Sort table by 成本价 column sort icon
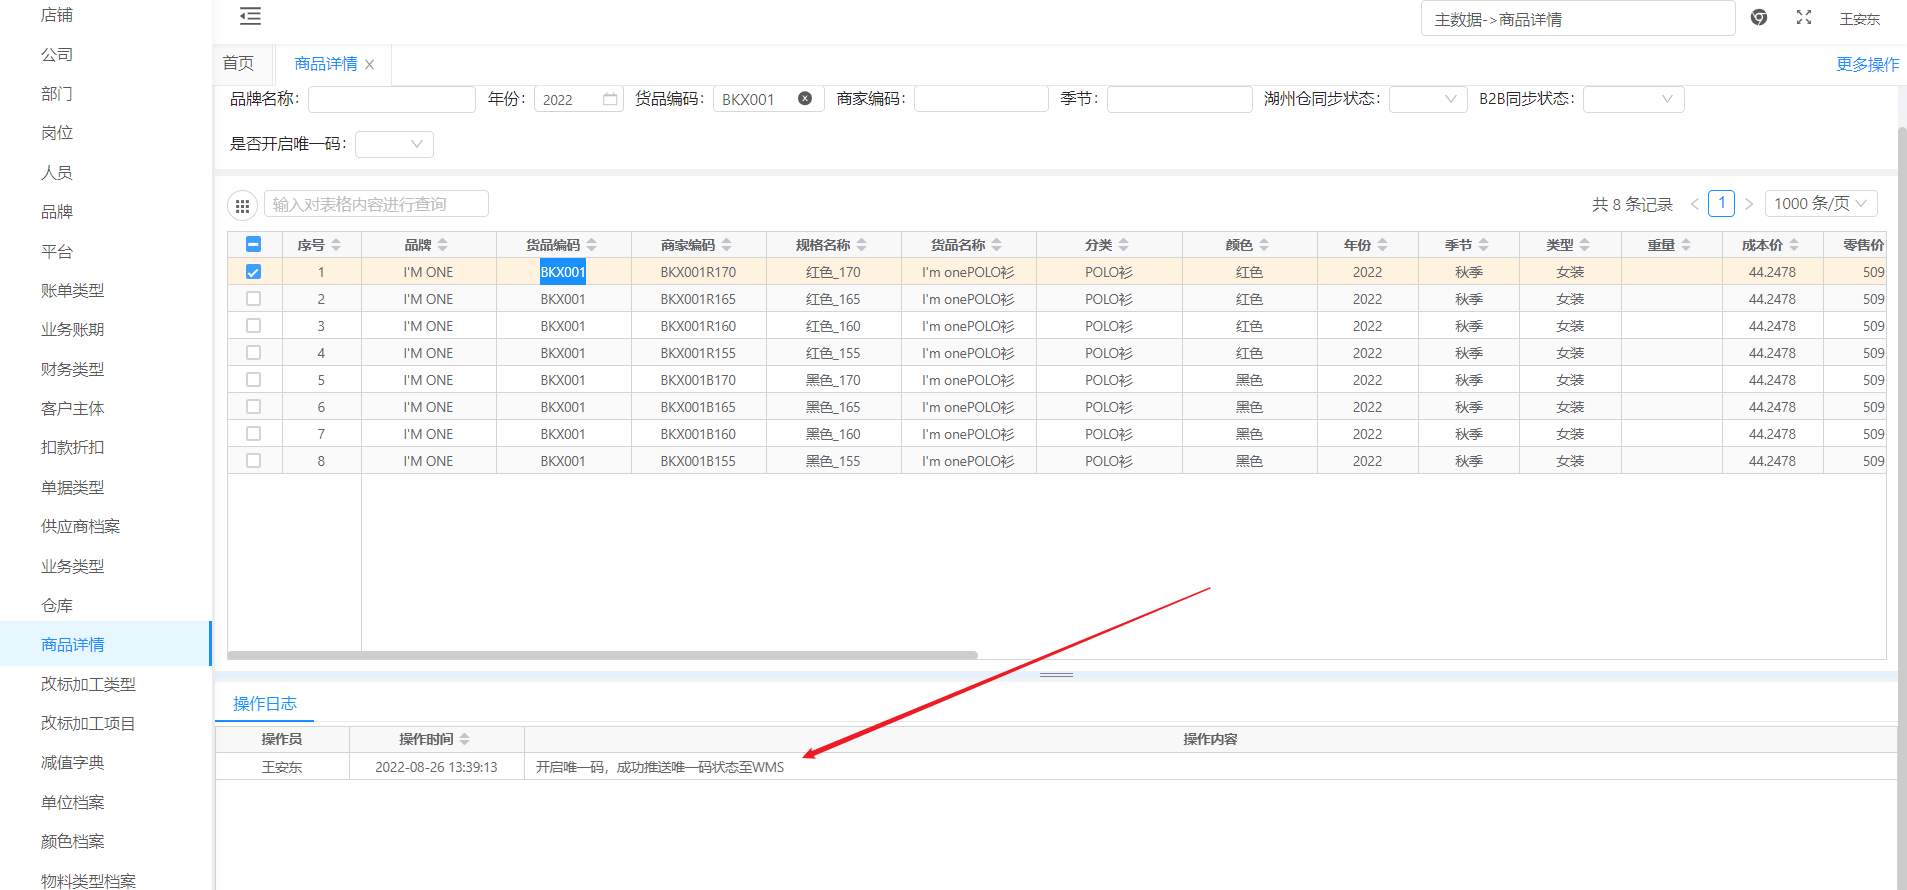This screenshot has width=1907, height=890. [1794, 245]
